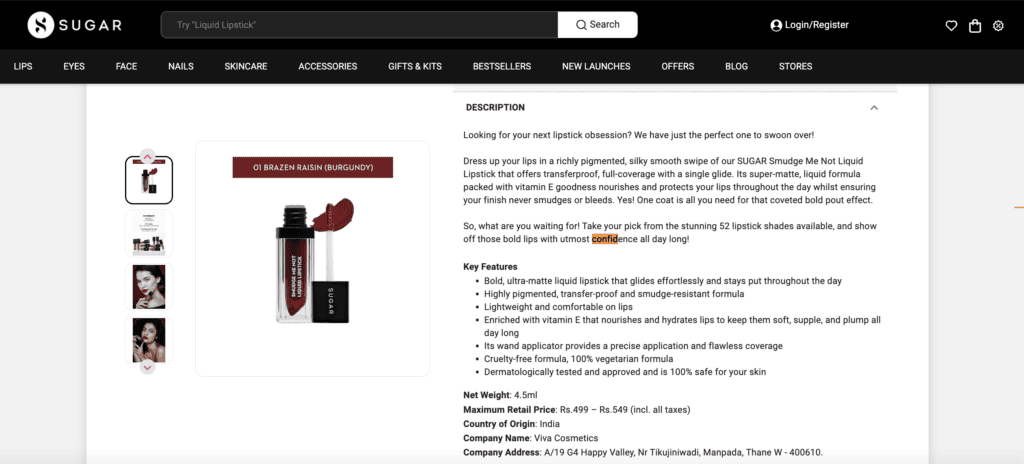Open the shopping bag cart icon
1024x464 pixels.
click(974, 25)
